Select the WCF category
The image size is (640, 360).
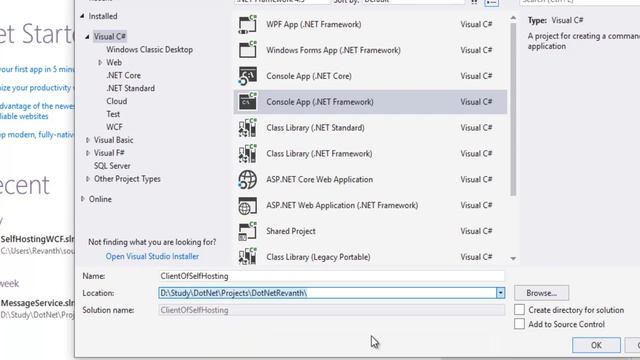[114, 127]
